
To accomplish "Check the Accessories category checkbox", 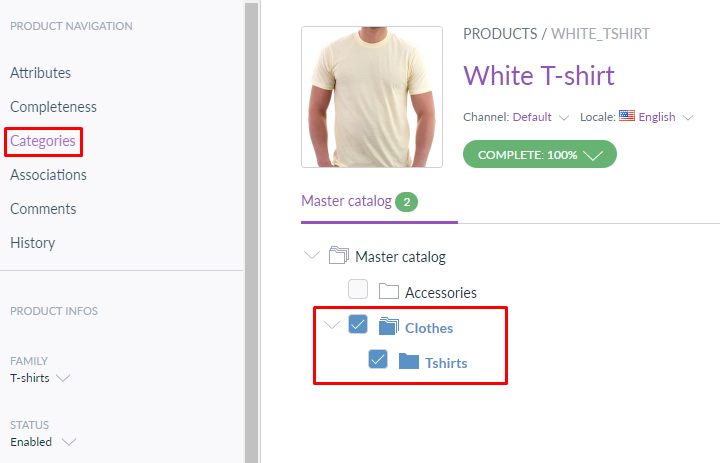I will [x=358, y=289].
